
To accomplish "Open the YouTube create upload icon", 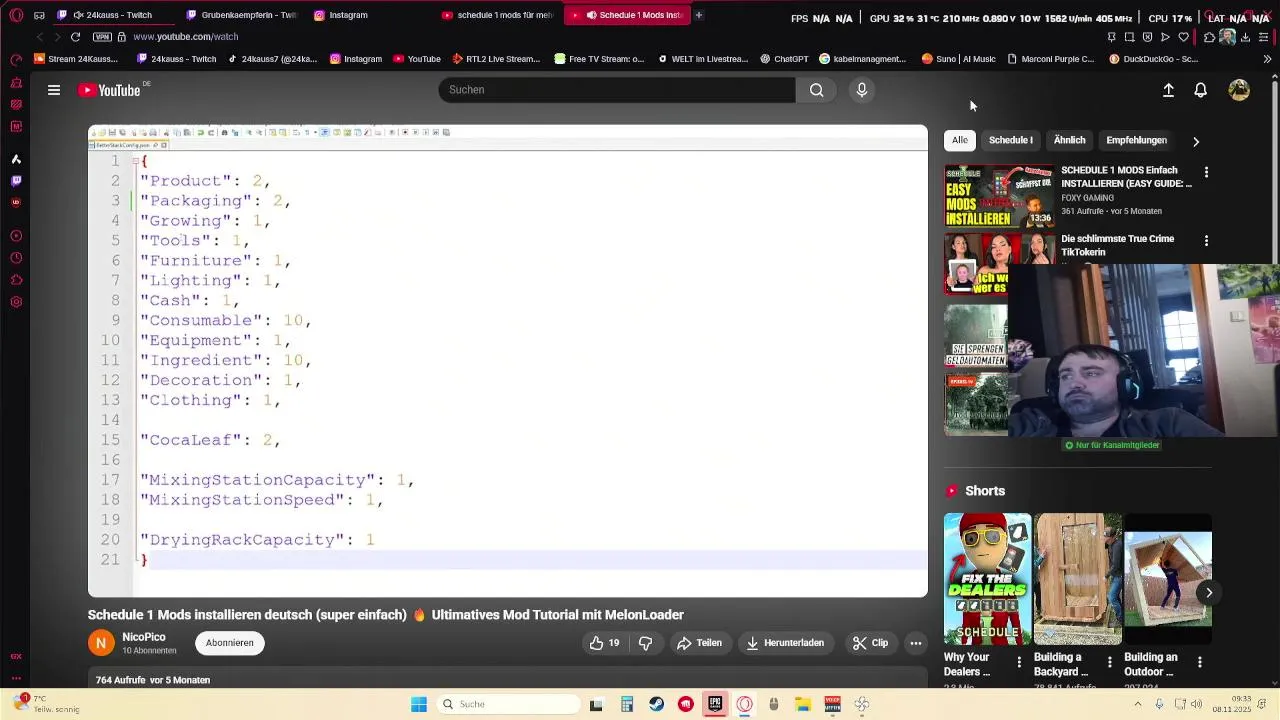I will [1168, 90].
